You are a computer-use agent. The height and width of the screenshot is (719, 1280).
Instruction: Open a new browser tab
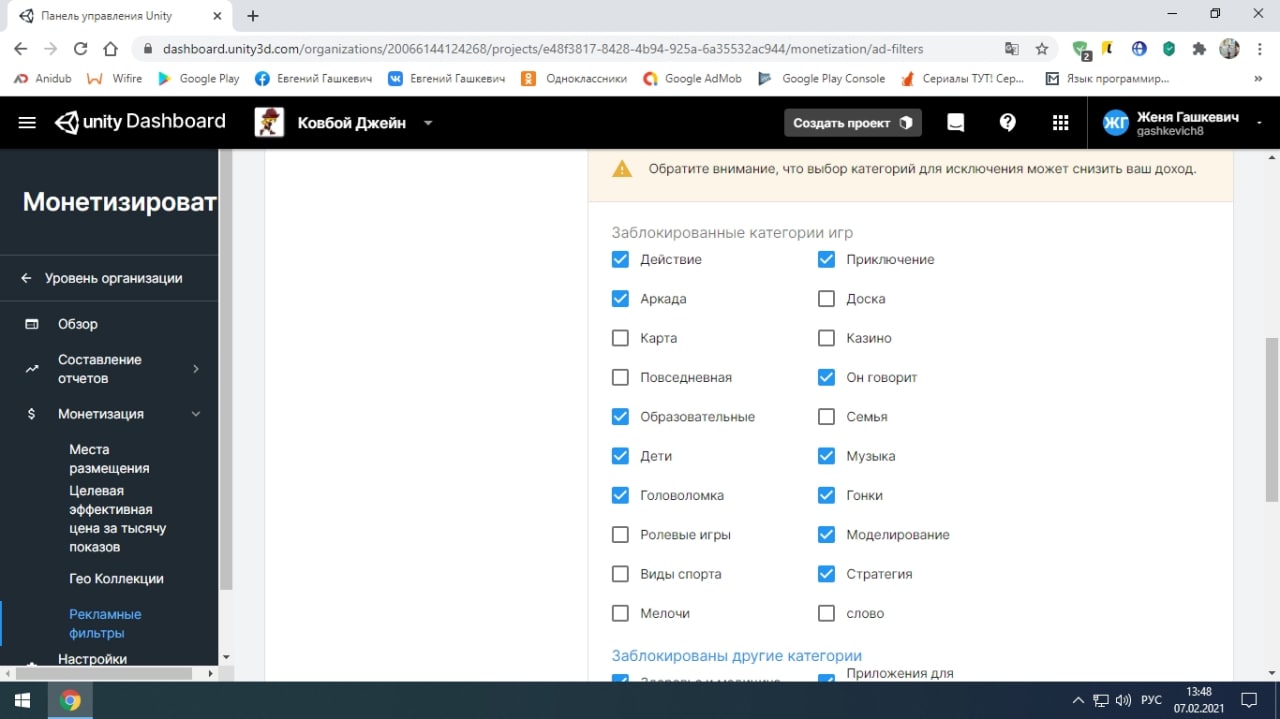pyautogui.click(x=253, y=16)
